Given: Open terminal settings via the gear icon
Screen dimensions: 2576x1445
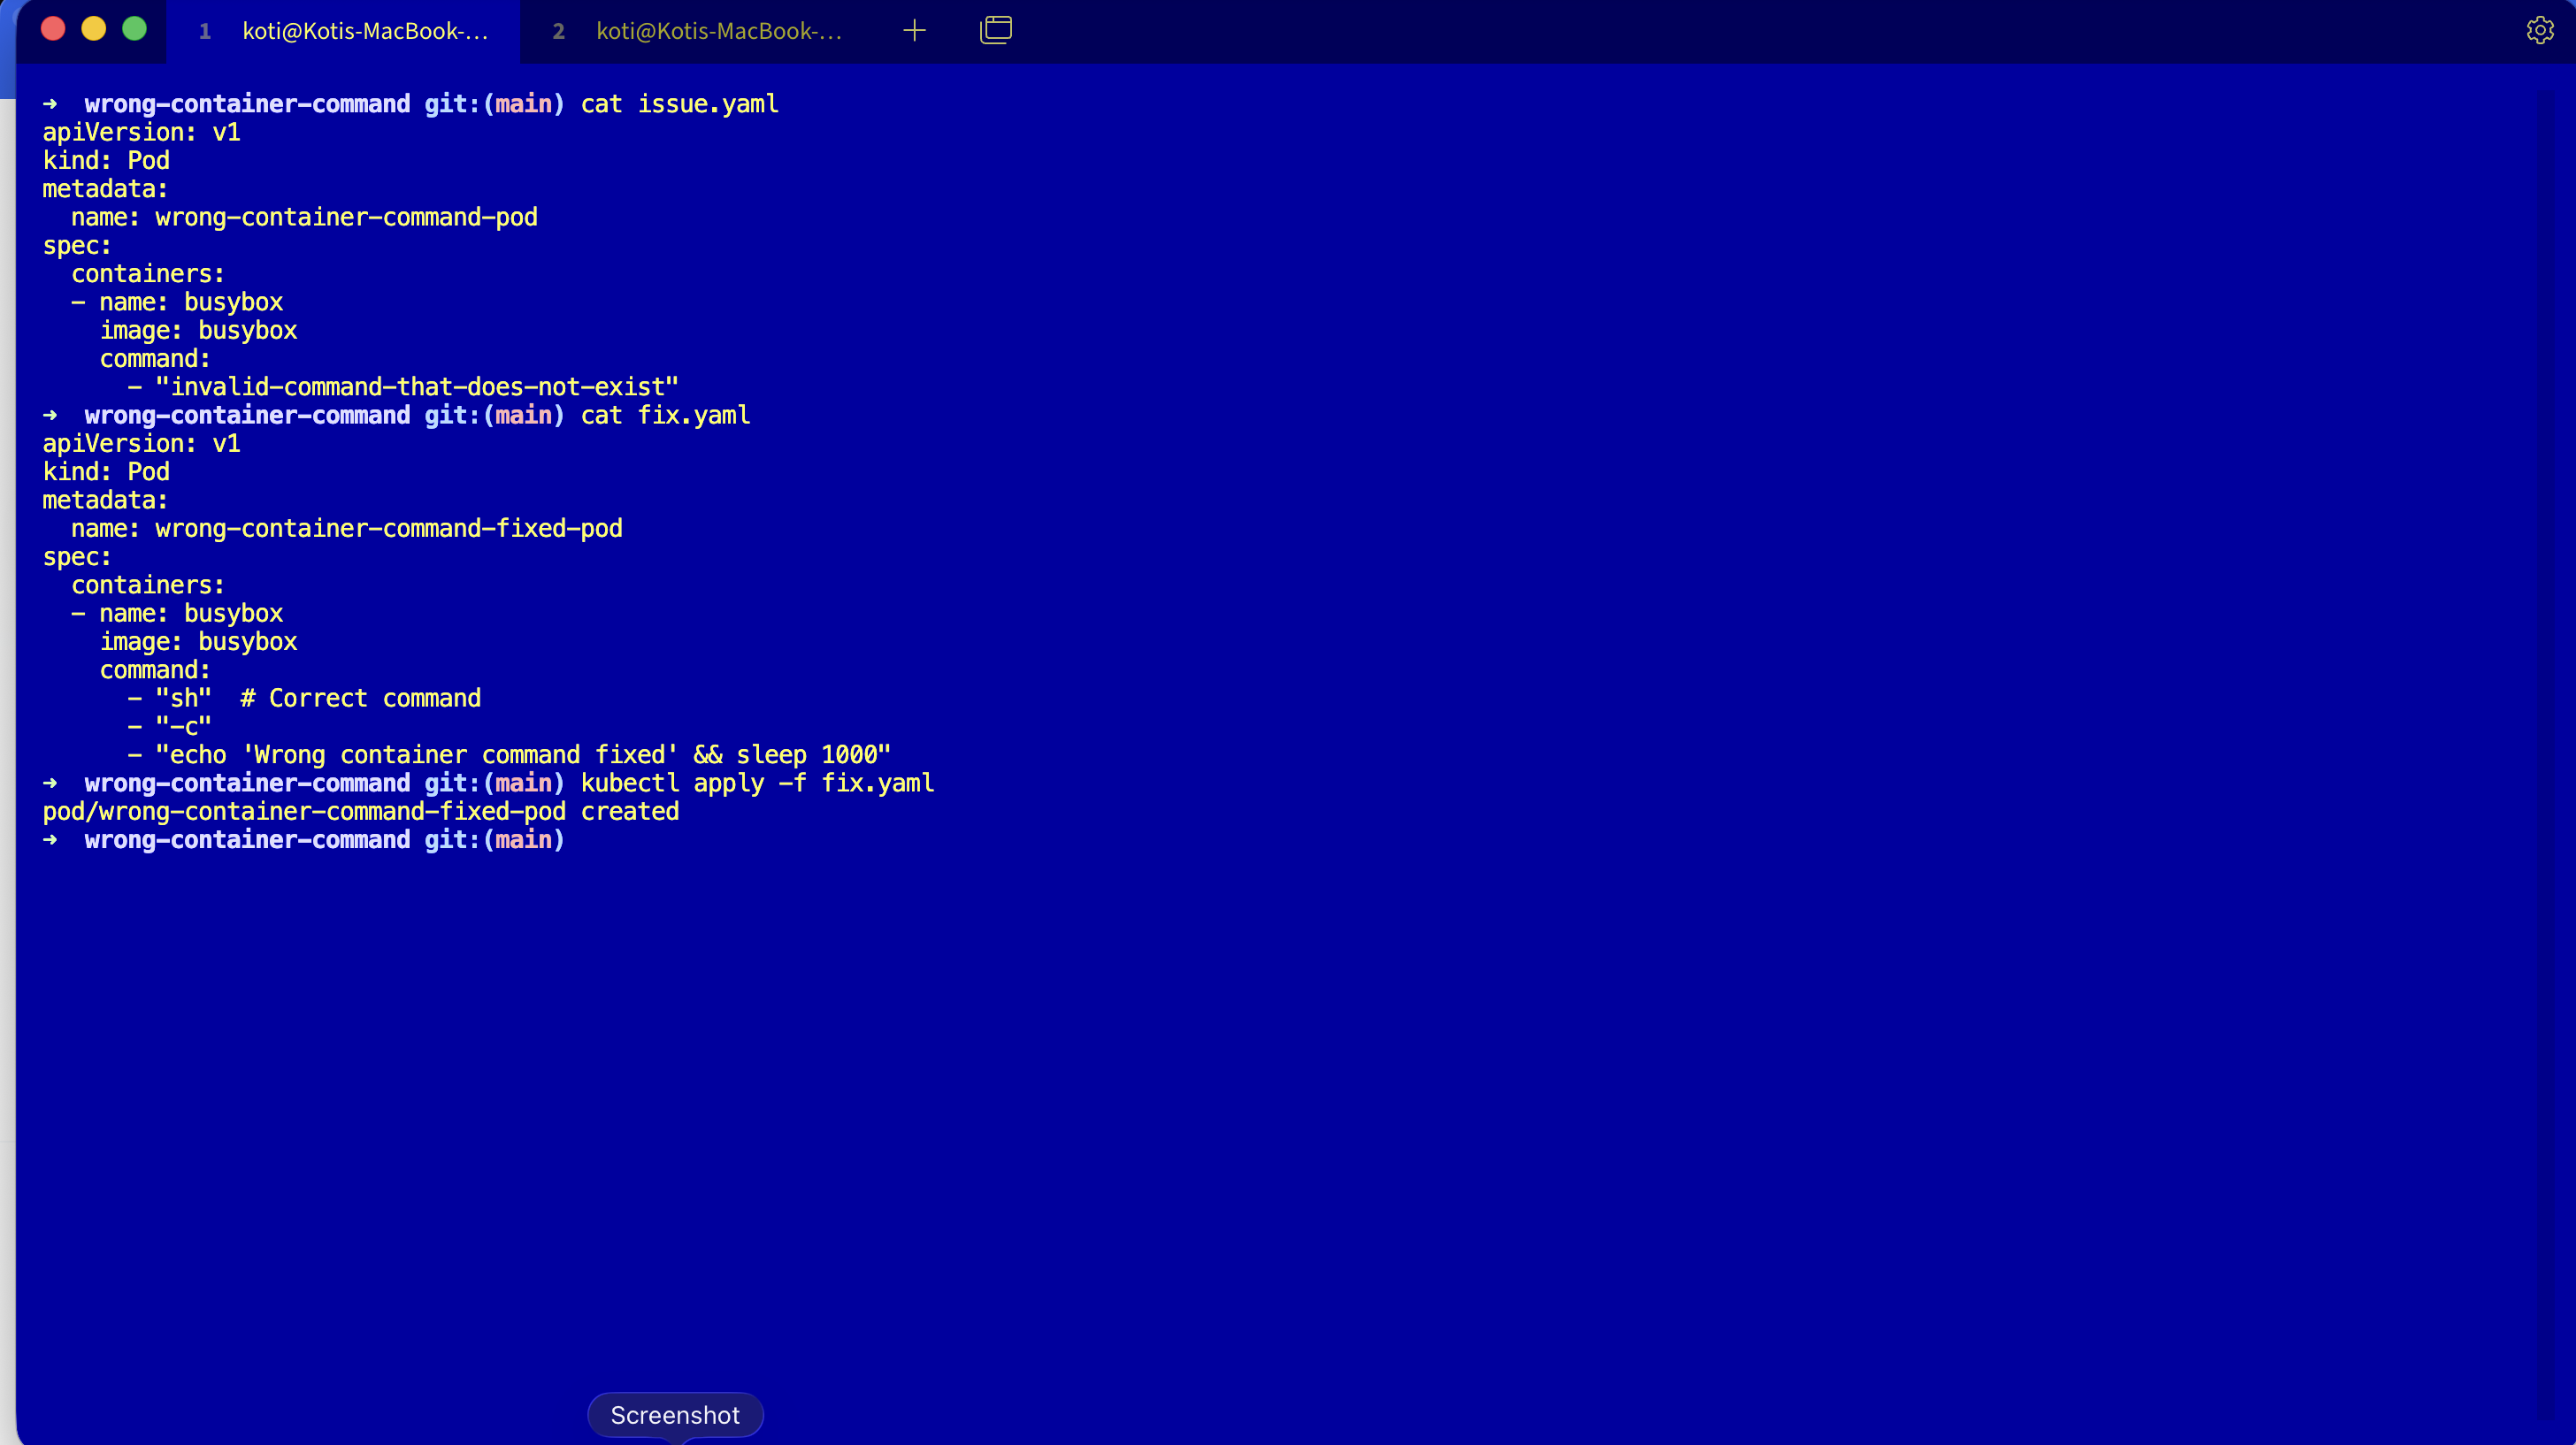Looking at the screenshot, I should (x=2540, y=30).
